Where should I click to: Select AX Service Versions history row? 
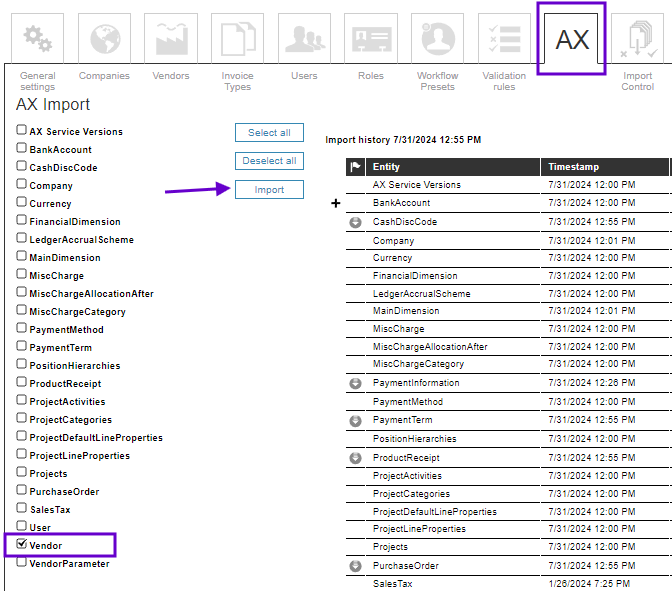click(417, 185)
